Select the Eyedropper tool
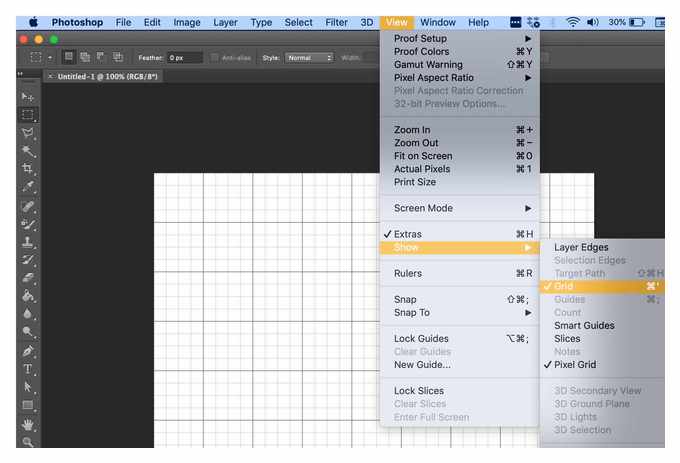 (x=28, y=187)
